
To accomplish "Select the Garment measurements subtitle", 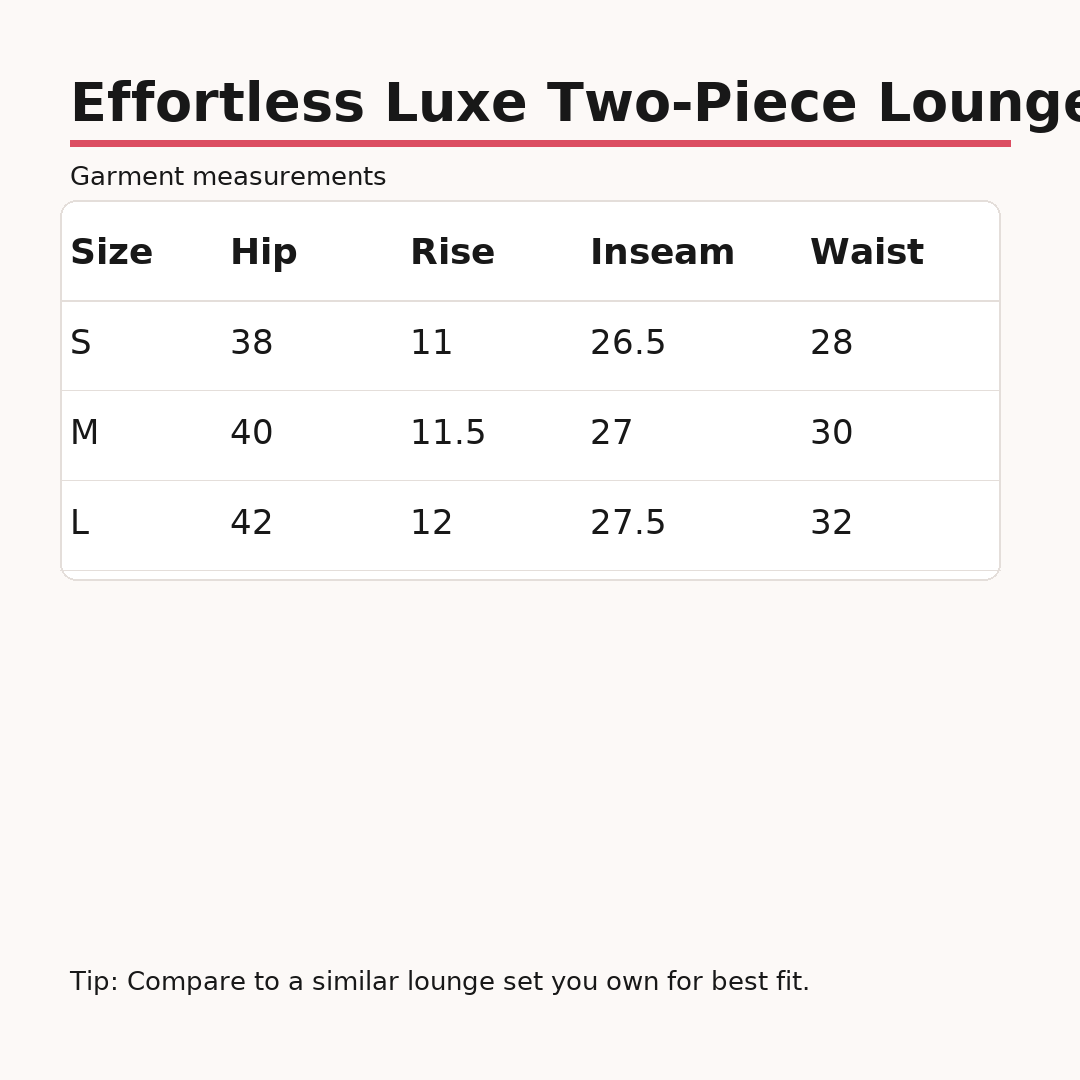I will [x=228, y=178].
